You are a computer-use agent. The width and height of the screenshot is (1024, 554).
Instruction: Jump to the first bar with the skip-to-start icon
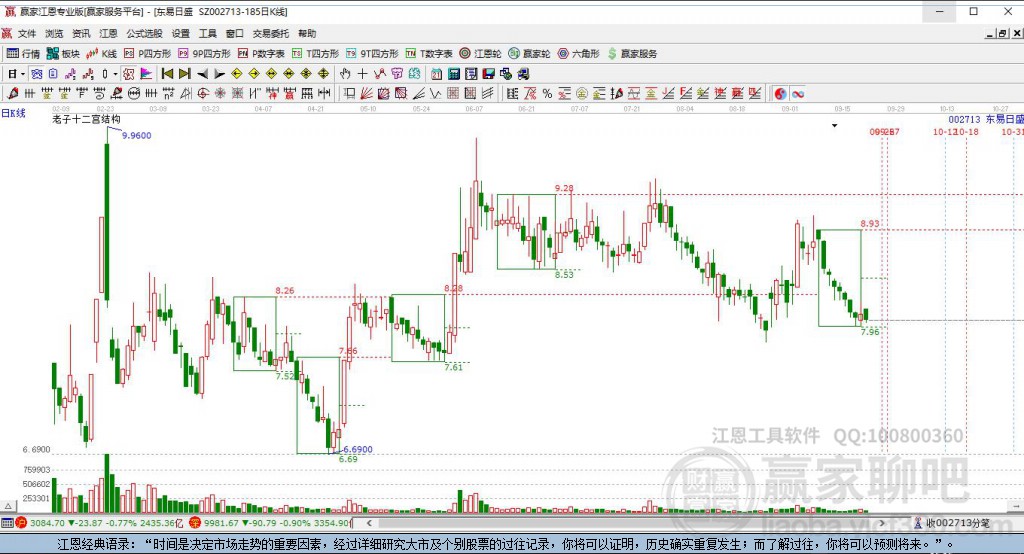click(168, 74)
